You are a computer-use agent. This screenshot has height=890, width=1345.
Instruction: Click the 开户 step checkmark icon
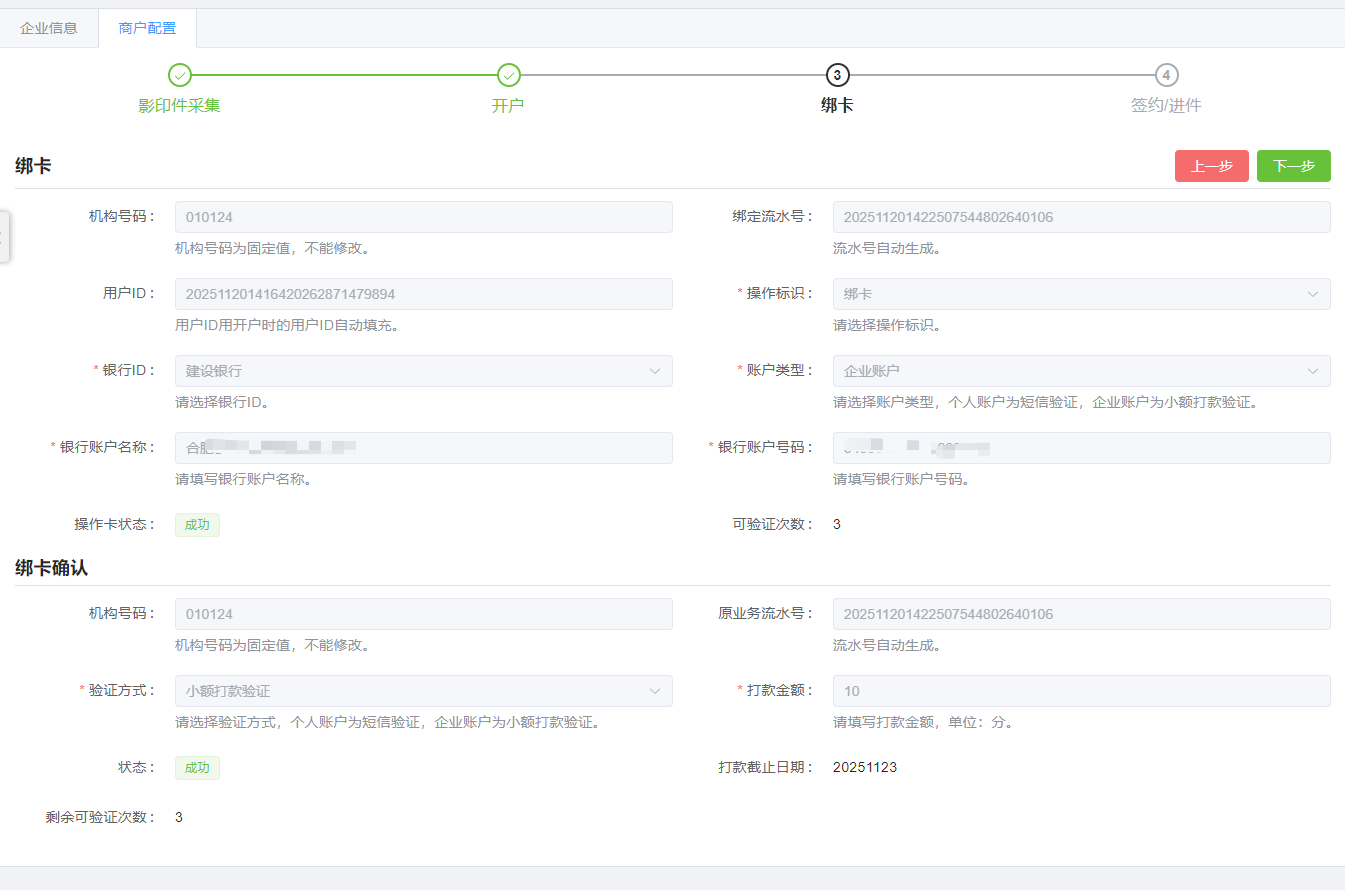(509, 75)
